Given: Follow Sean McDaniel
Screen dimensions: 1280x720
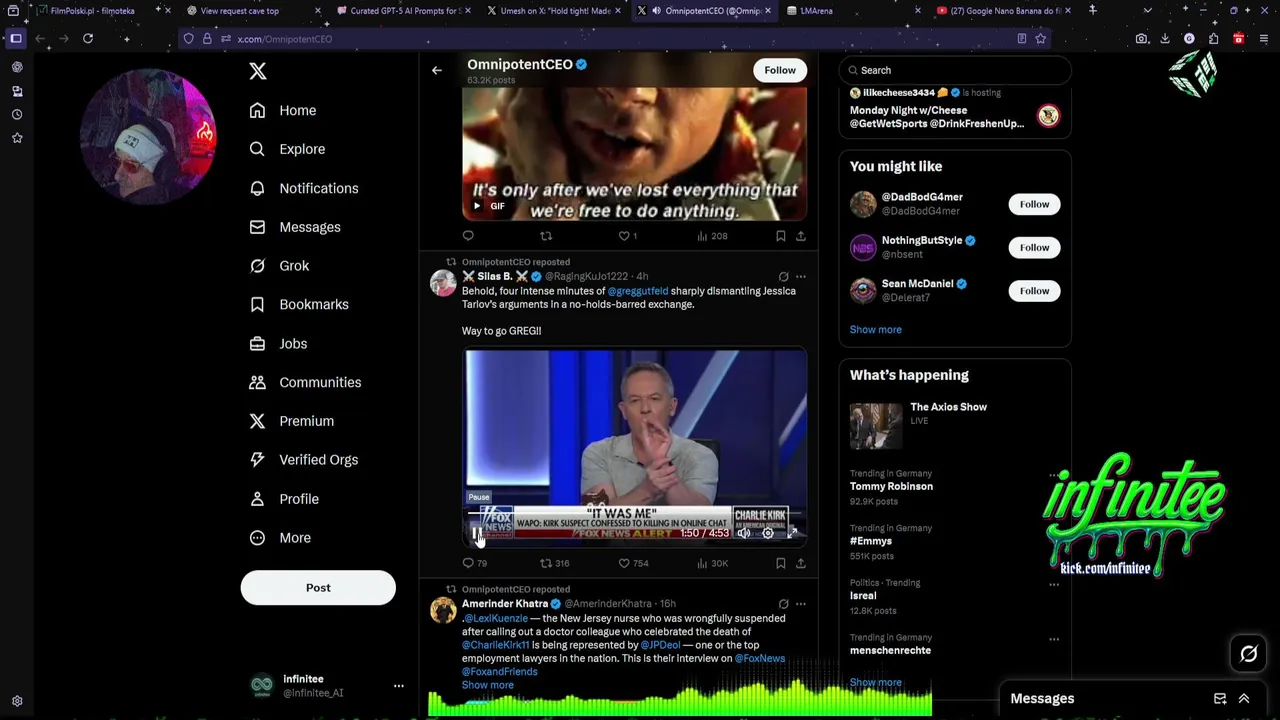Looking at the screenshot, I should [1034, 291].
